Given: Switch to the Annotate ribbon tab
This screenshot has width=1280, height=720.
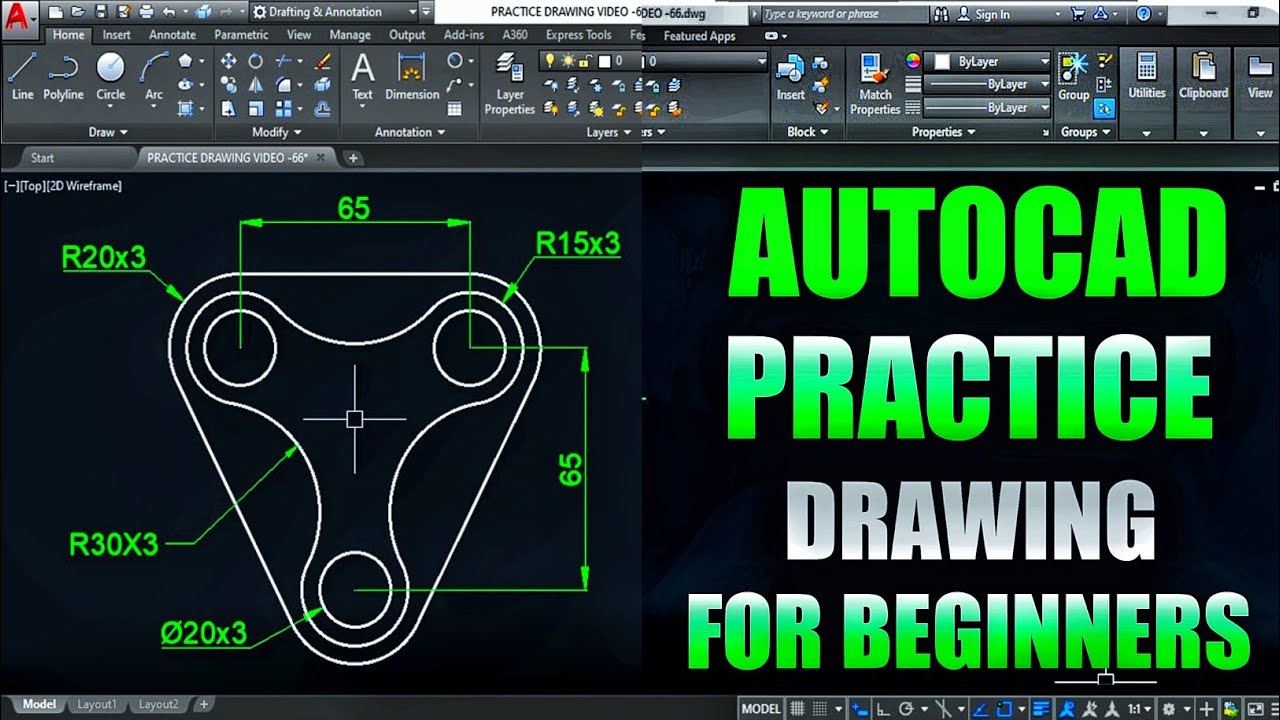Looking at the screenshot, I should point(172,35).
